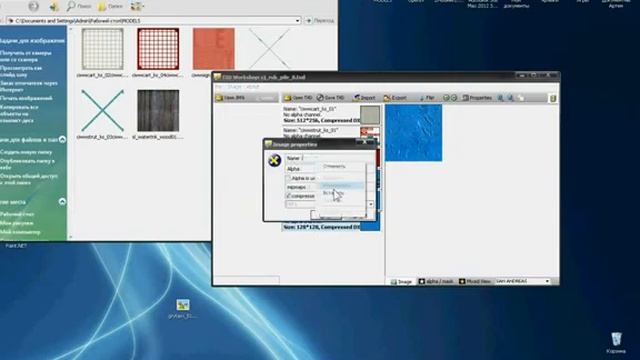Click Папки folders button in Explorer

click(111, 6)
